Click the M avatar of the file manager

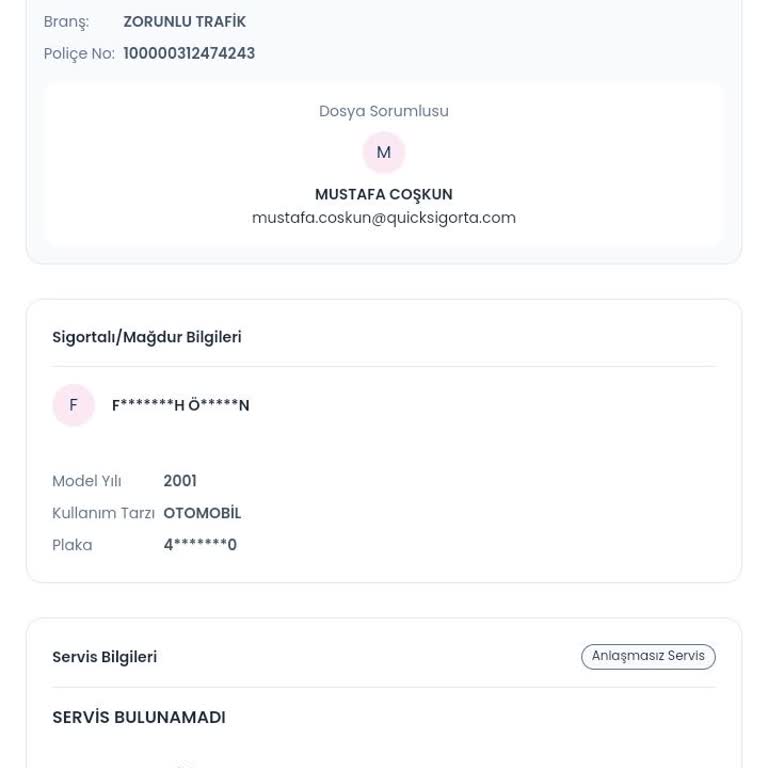[383, 153]
